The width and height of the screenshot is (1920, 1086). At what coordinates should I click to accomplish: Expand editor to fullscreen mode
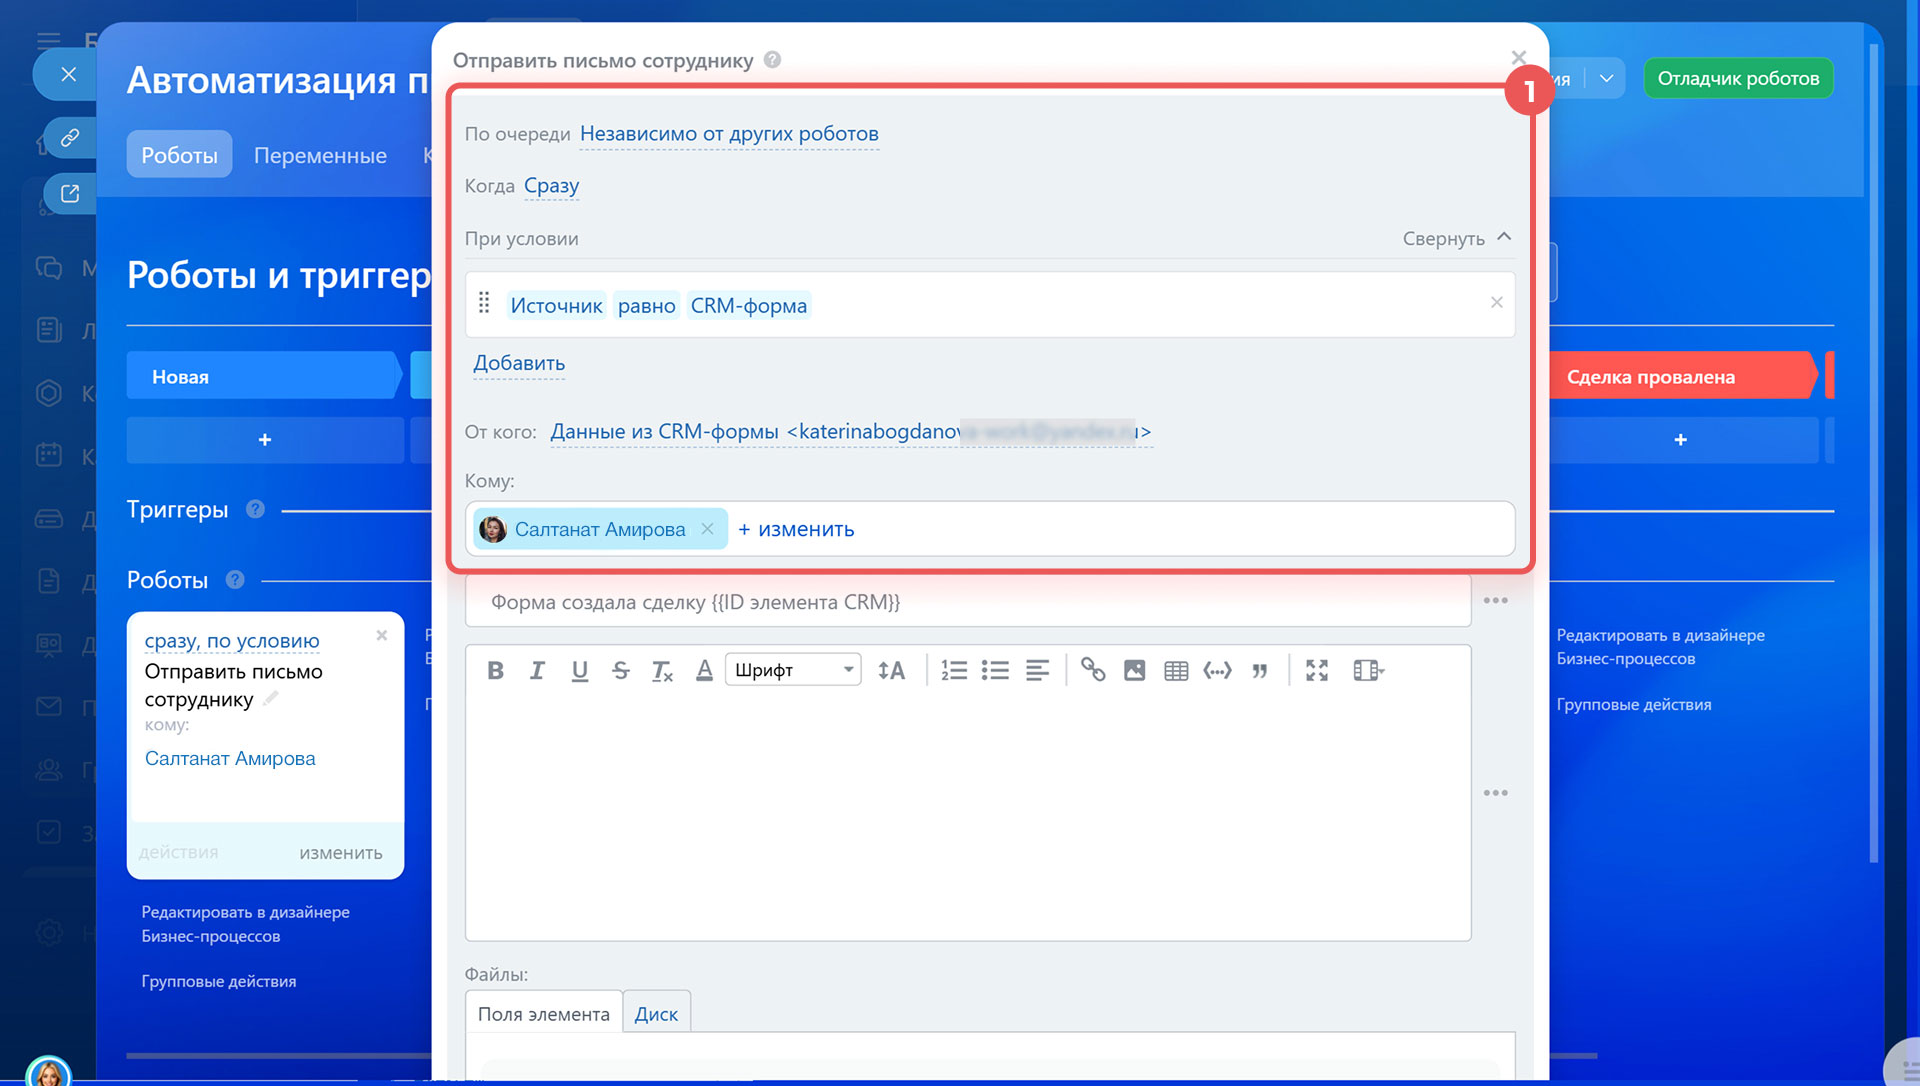(1317, 670)
